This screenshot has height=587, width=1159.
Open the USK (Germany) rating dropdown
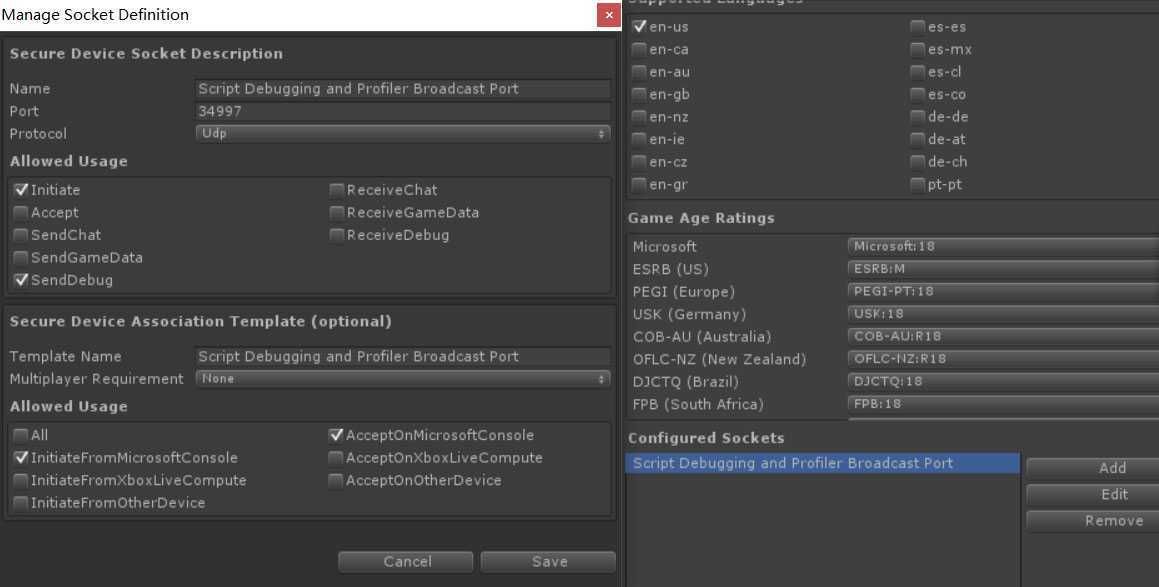pos(1003,313)
